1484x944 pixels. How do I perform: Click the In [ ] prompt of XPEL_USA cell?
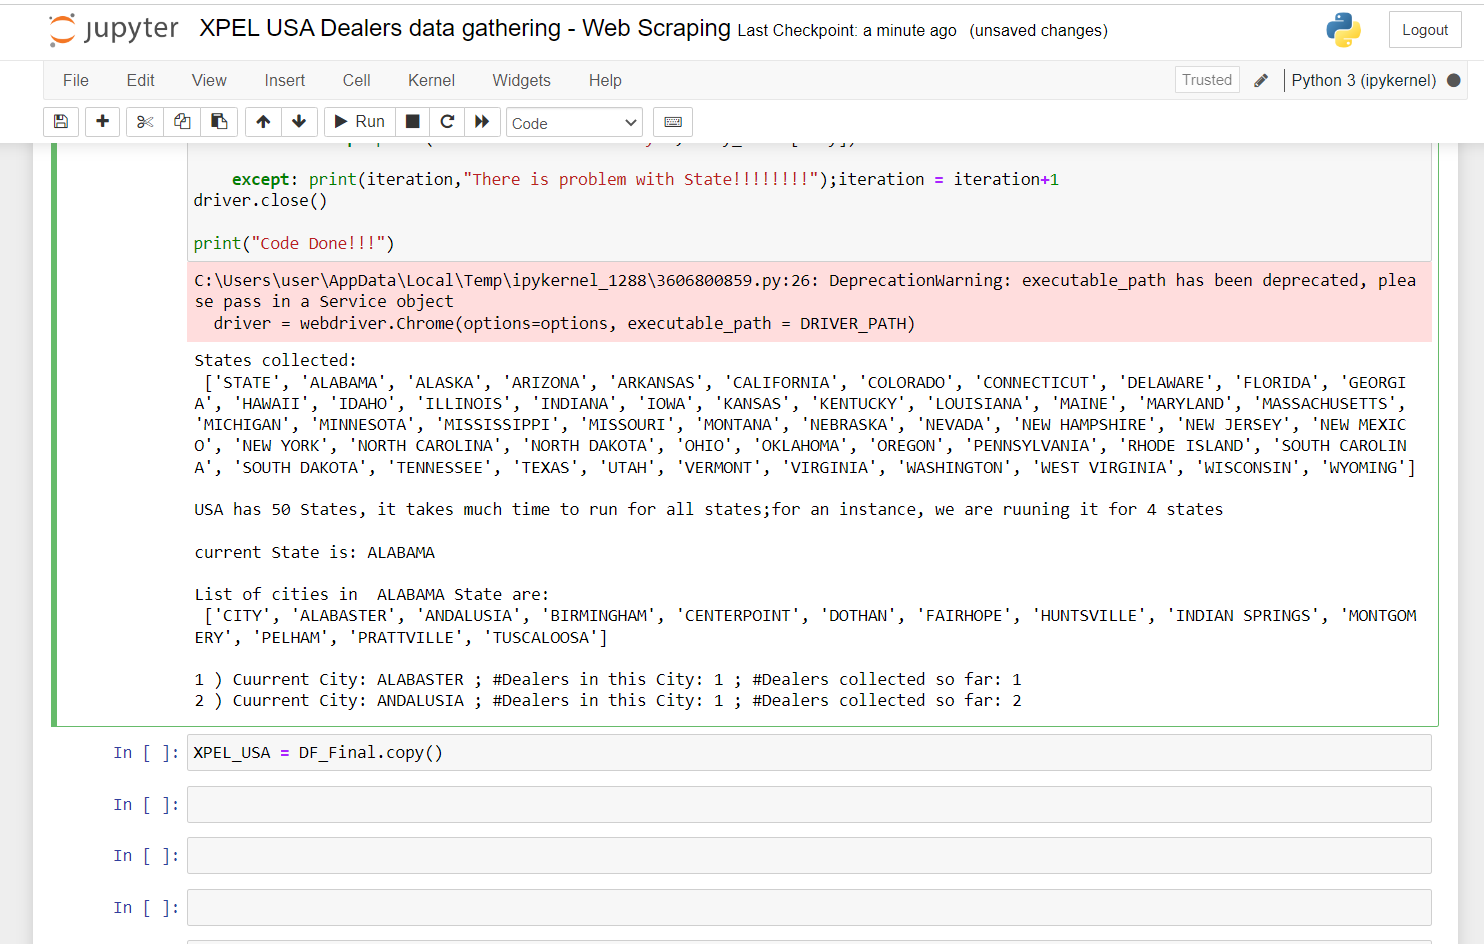click(146, 753)
